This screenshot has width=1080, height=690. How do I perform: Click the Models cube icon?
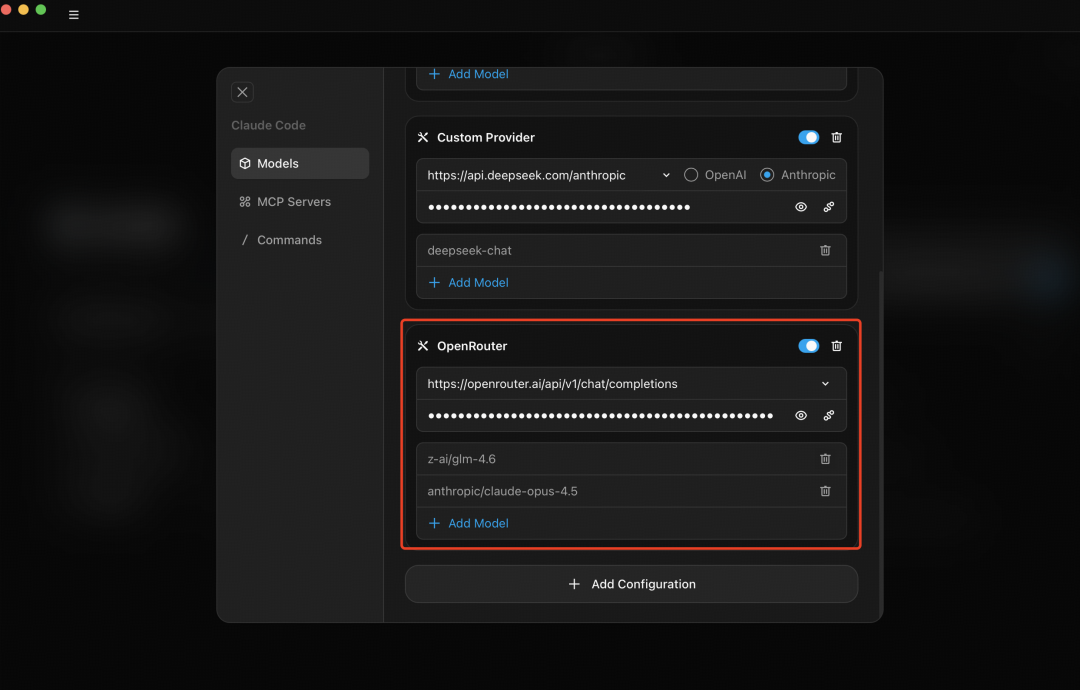pyautogui.click(x=245, y=163)
